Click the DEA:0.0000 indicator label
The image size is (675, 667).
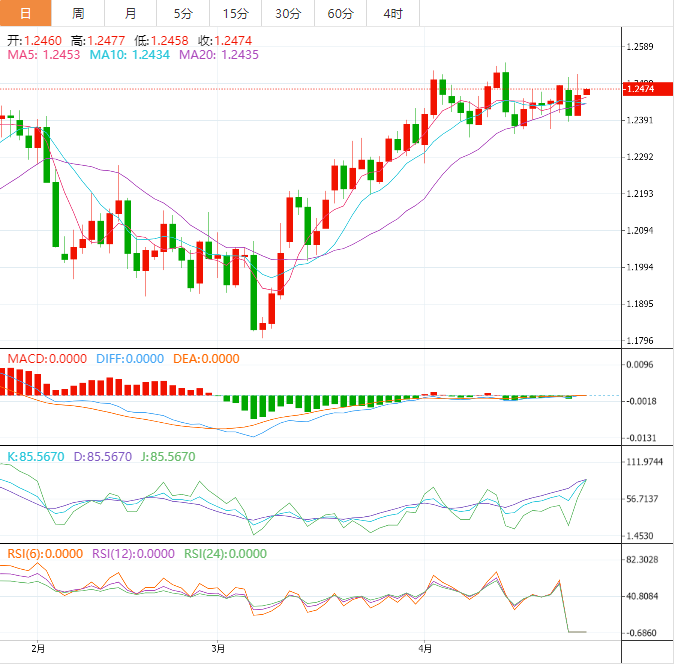pyautogui.click(x=206, y=359)
